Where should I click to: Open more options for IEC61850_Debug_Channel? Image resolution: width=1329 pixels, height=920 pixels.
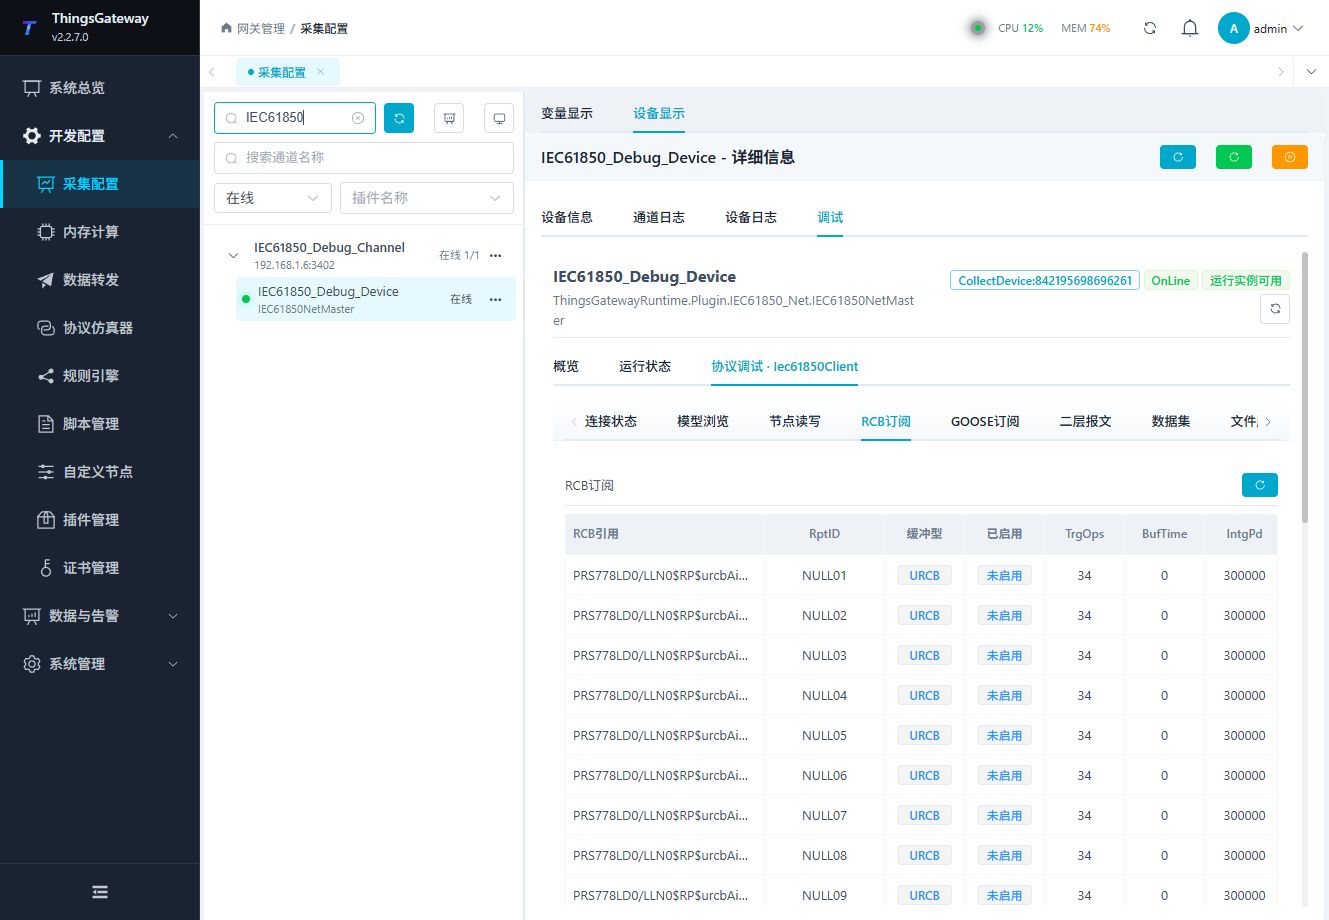(495, 255)
